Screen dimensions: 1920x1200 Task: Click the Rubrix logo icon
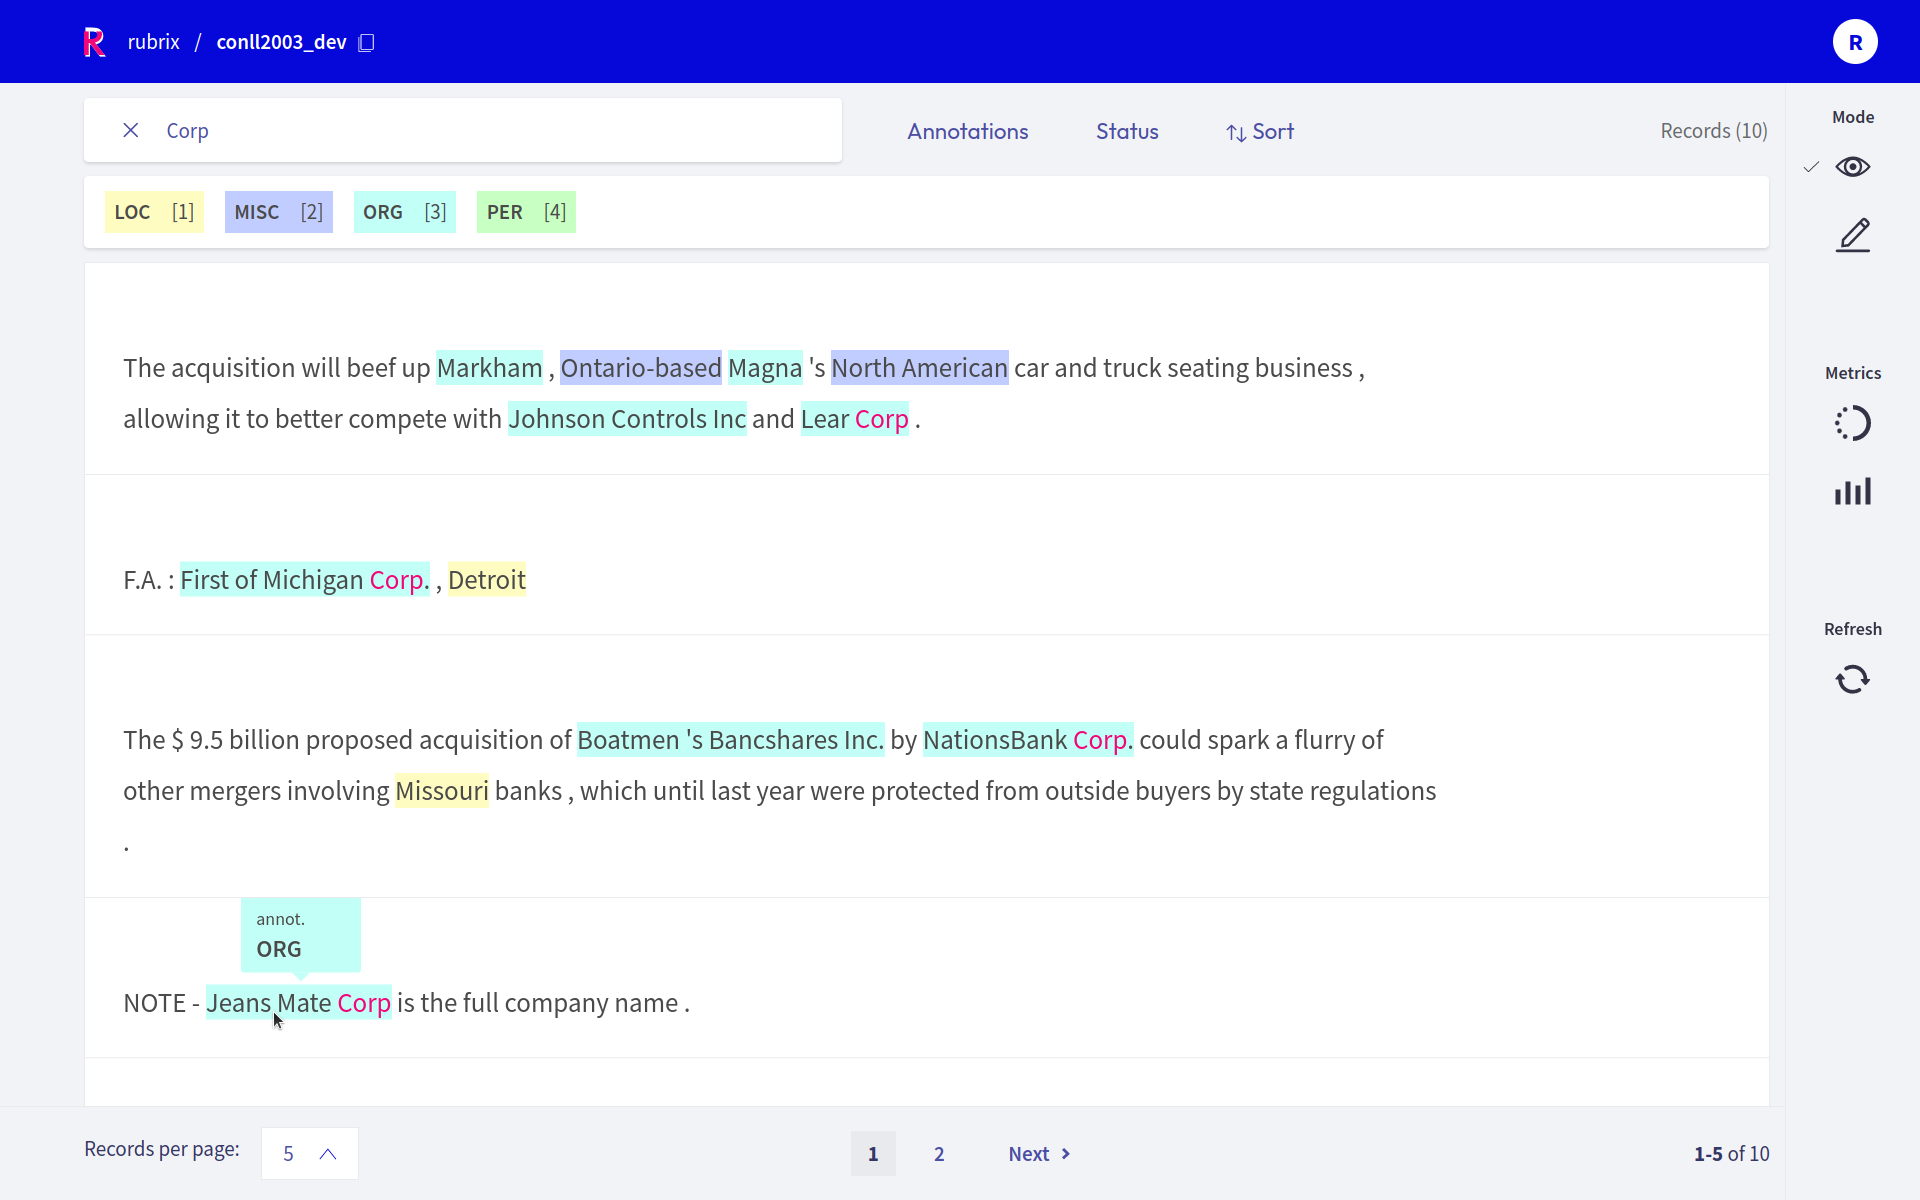94,42
